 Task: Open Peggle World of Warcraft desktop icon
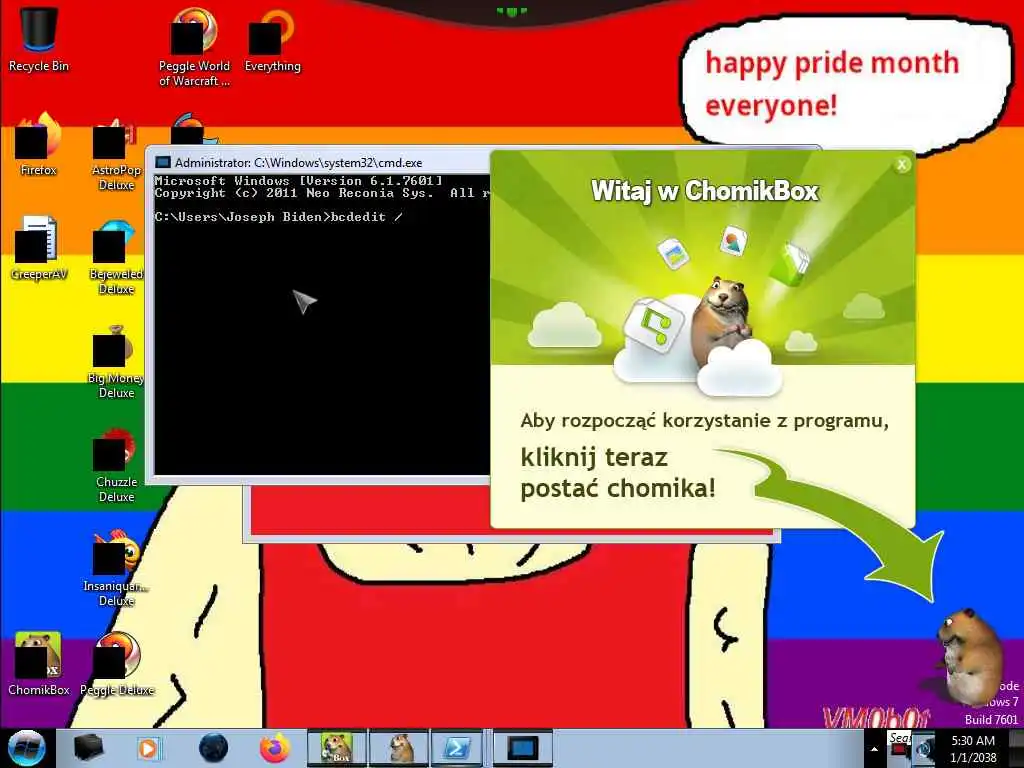pos(194,47)
